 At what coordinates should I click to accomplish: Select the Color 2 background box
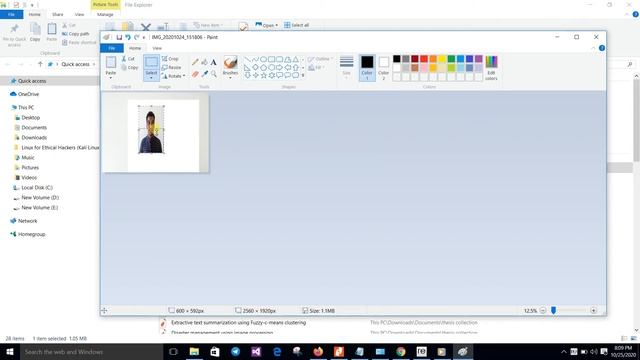(x=383, y=67)
